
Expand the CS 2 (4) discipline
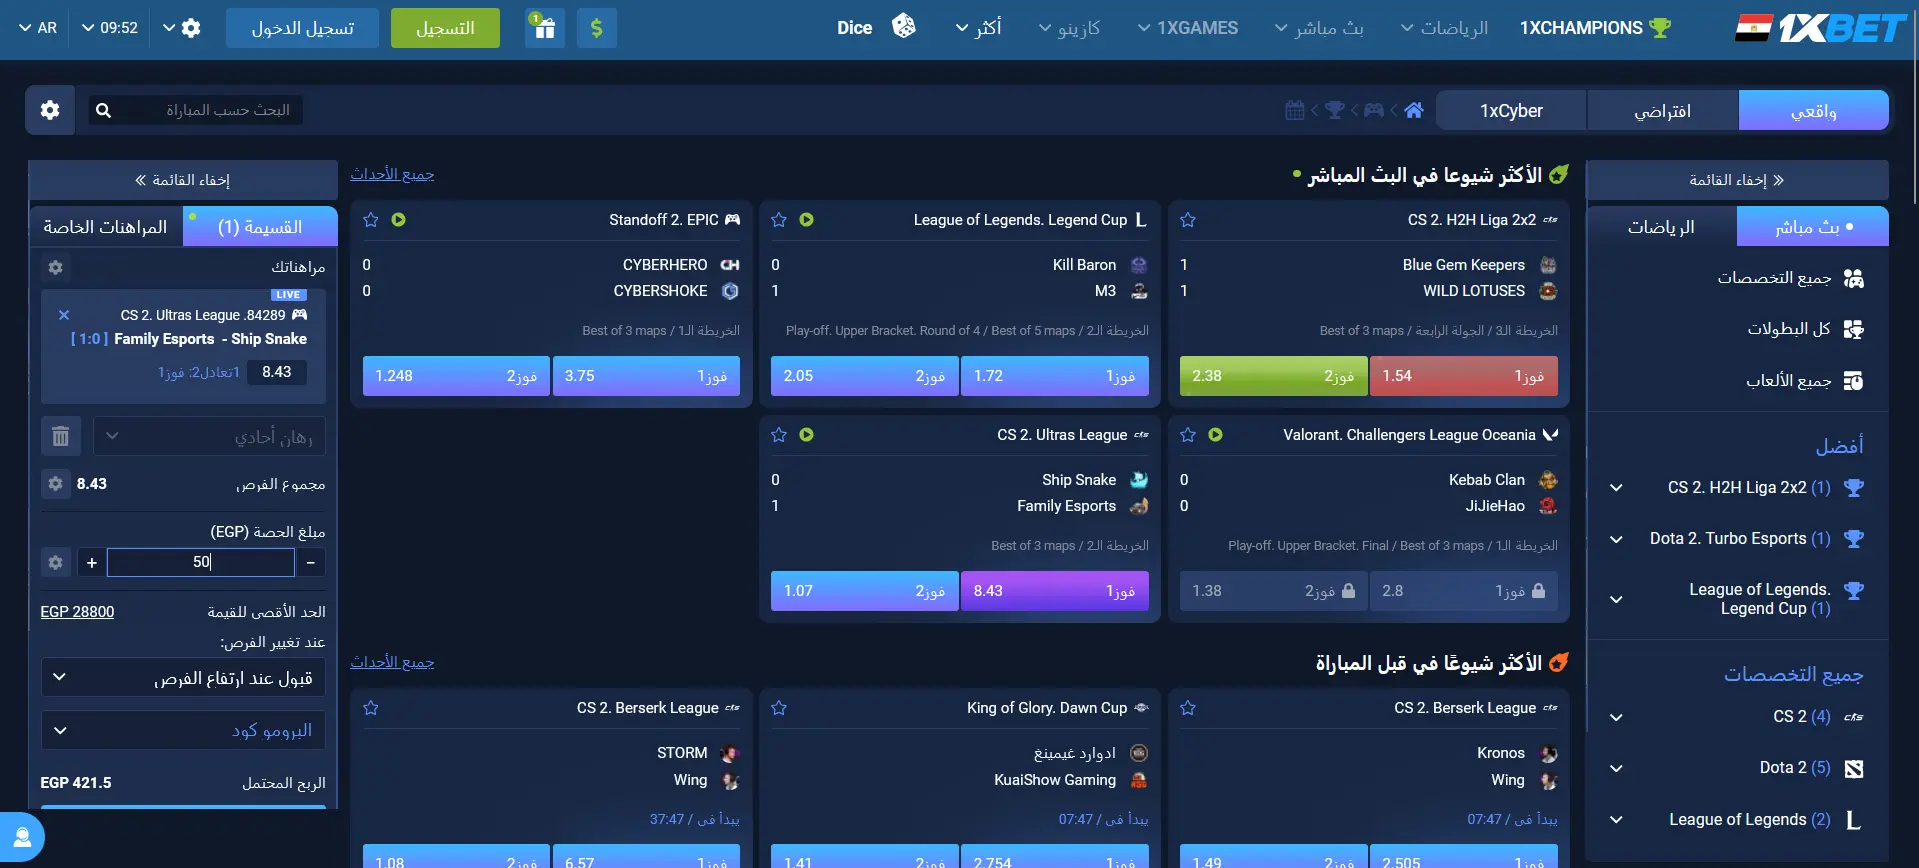tap(1616, 717)
